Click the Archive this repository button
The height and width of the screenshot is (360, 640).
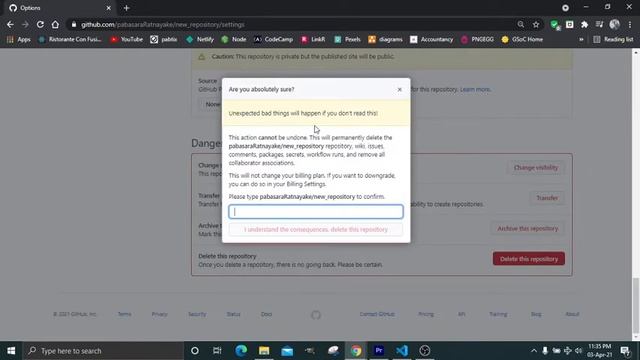(x=527, y=229)
